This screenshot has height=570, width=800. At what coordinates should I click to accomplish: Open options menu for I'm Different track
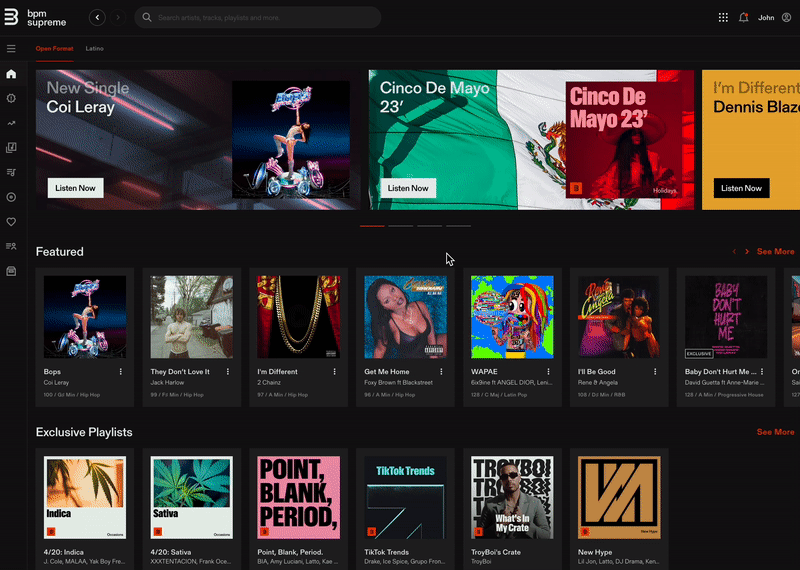pyautogui.click(x=335, y=371)
